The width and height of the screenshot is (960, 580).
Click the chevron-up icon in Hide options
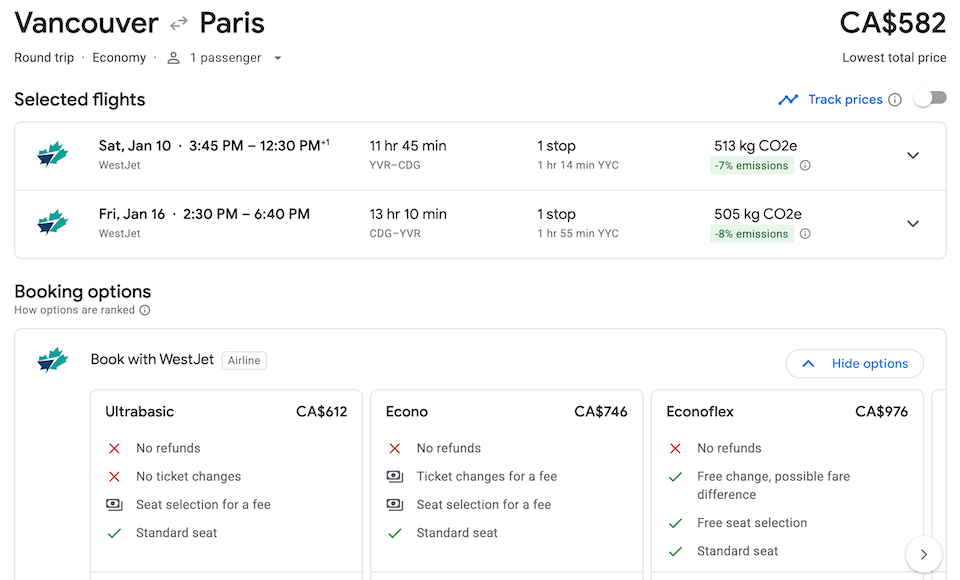pyautogui.click(x=808, y=364)
